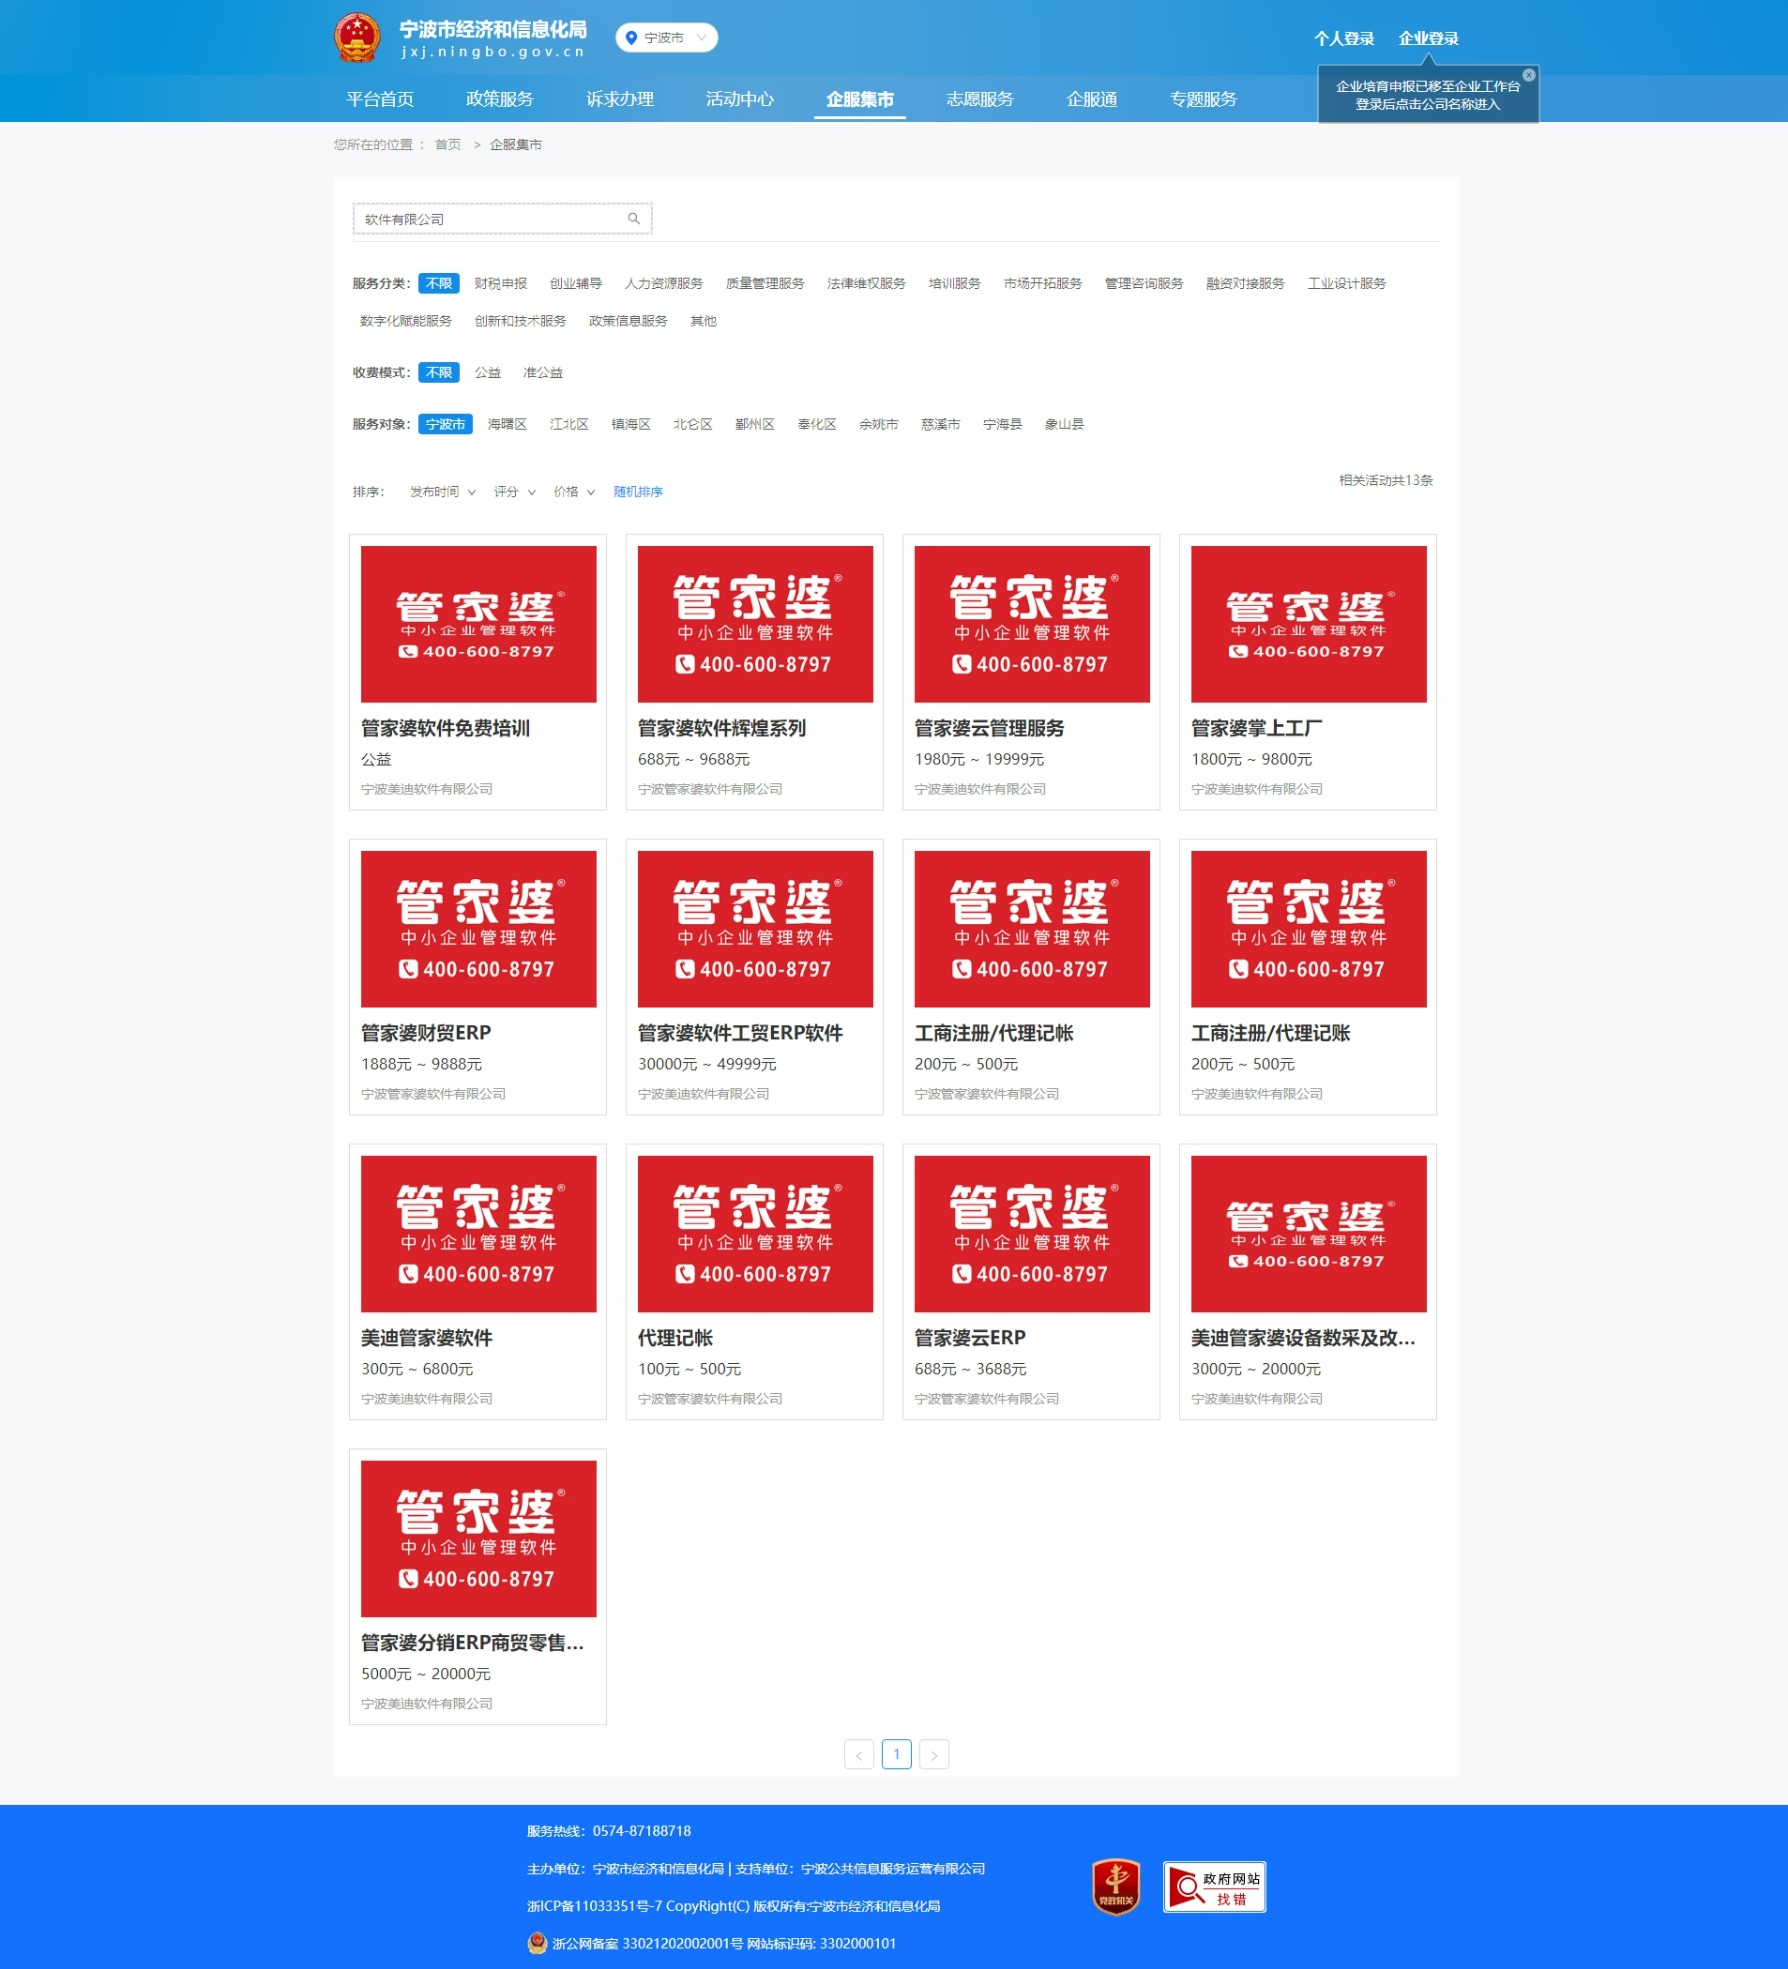Select 随机排序 sorting option
This screenshot has height=1969, width=1788.
(638, 492)
